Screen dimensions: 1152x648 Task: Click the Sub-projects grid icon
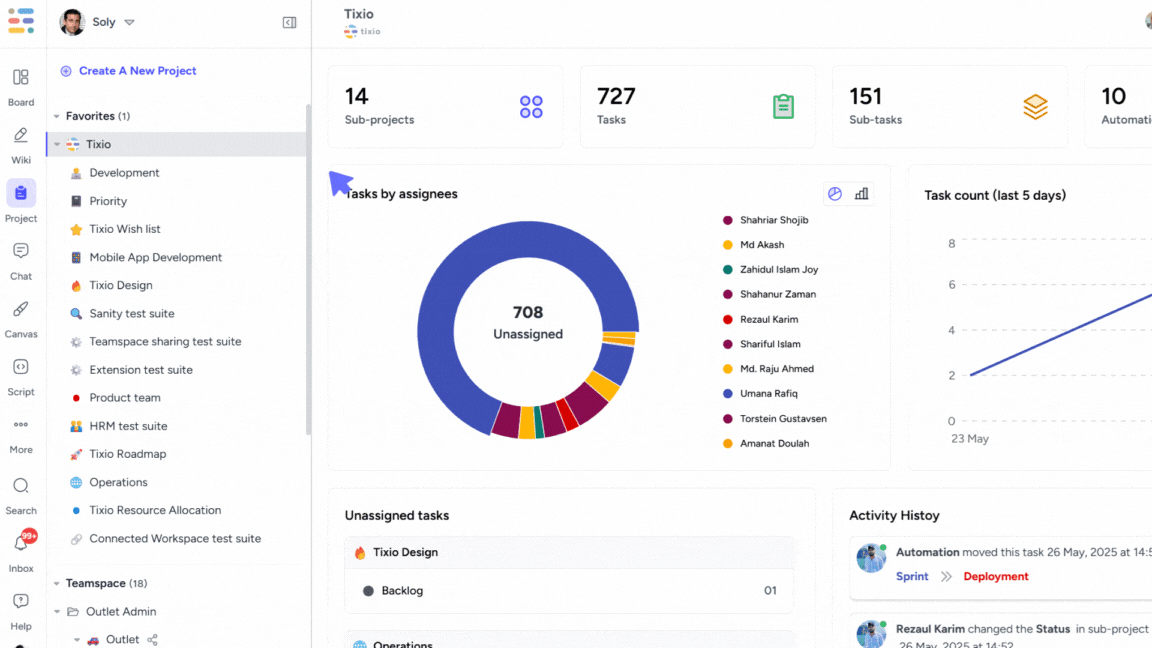pyautogui.click(x=531, y=107)
